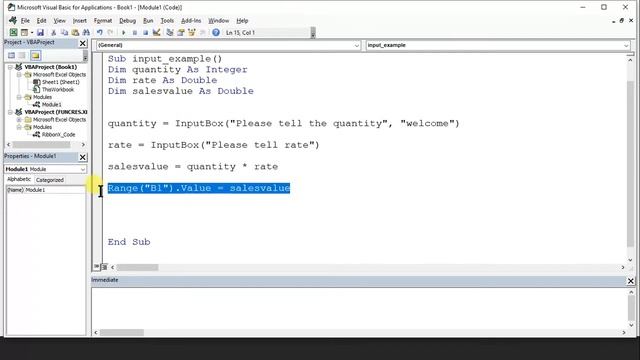Click inside the Immediate window text area

(359, 308)
